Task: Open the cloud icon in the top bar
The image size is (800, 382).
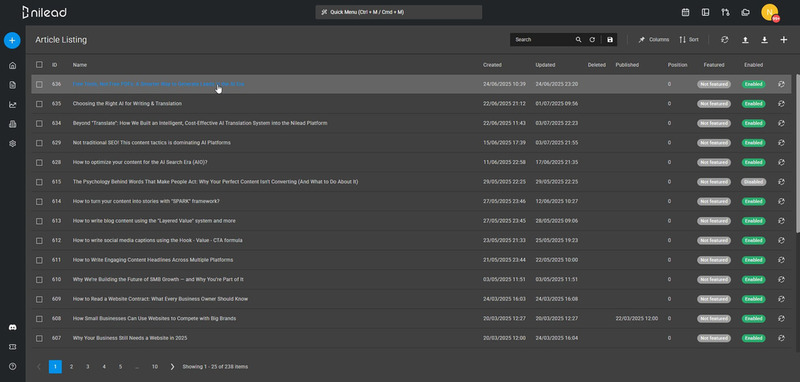Action: [745, 12]
